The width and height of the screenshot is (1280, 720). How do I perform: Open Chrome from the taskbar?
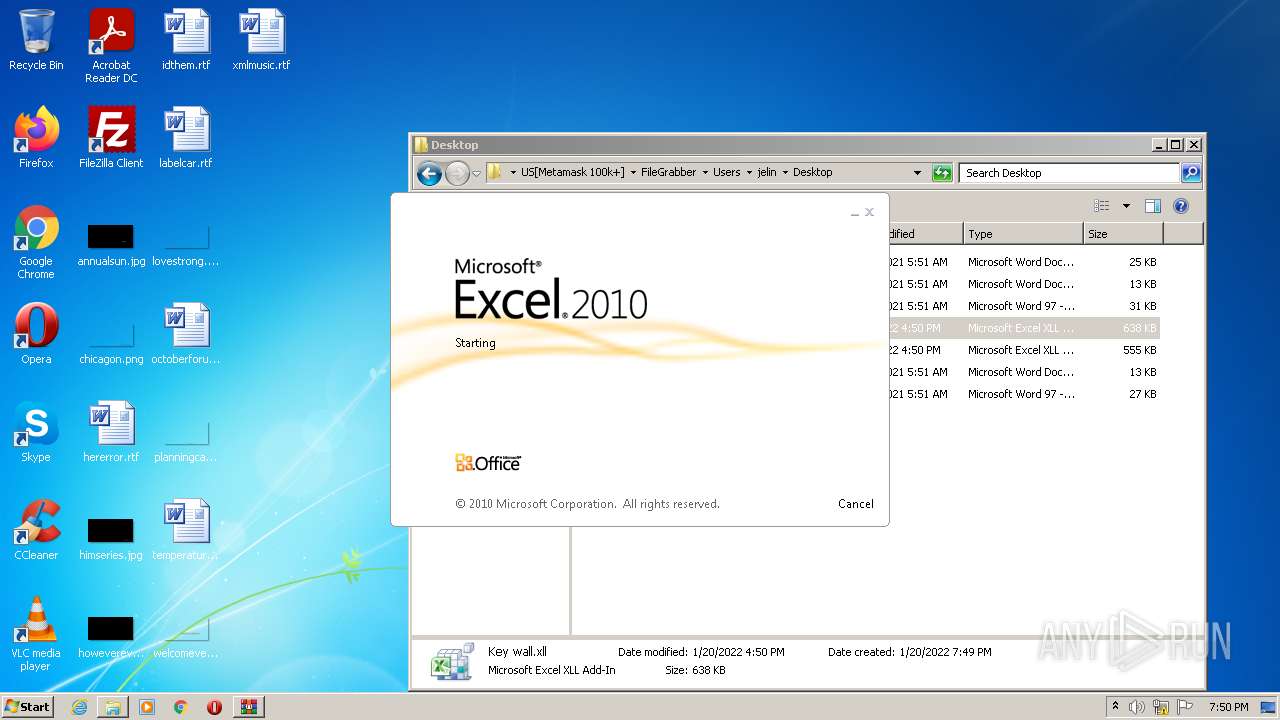pyautogui.click(x=181, y=707)
